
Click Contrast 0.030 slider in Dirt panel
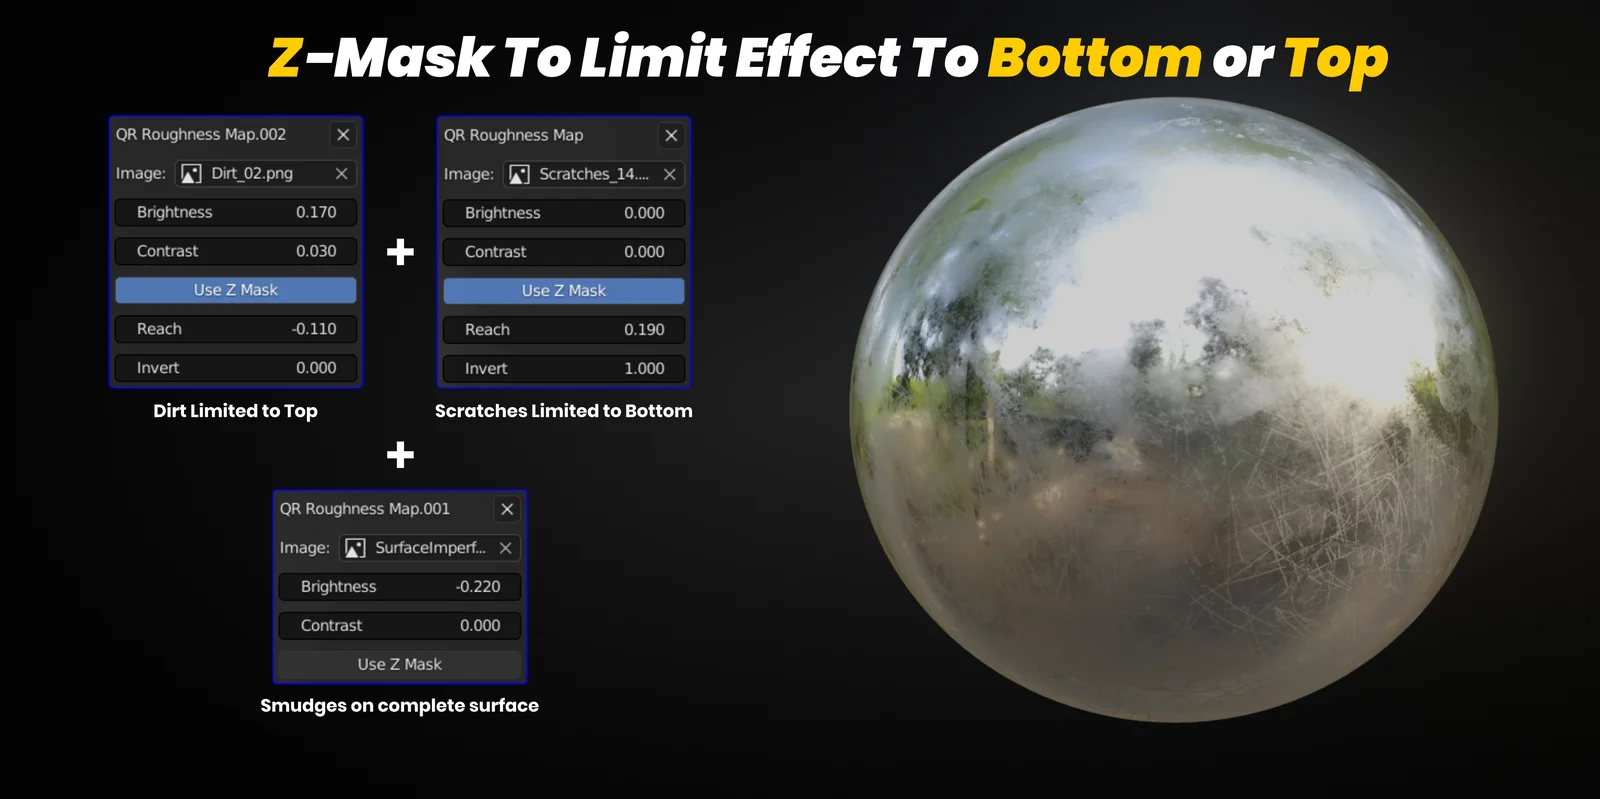tap(236, 251)
